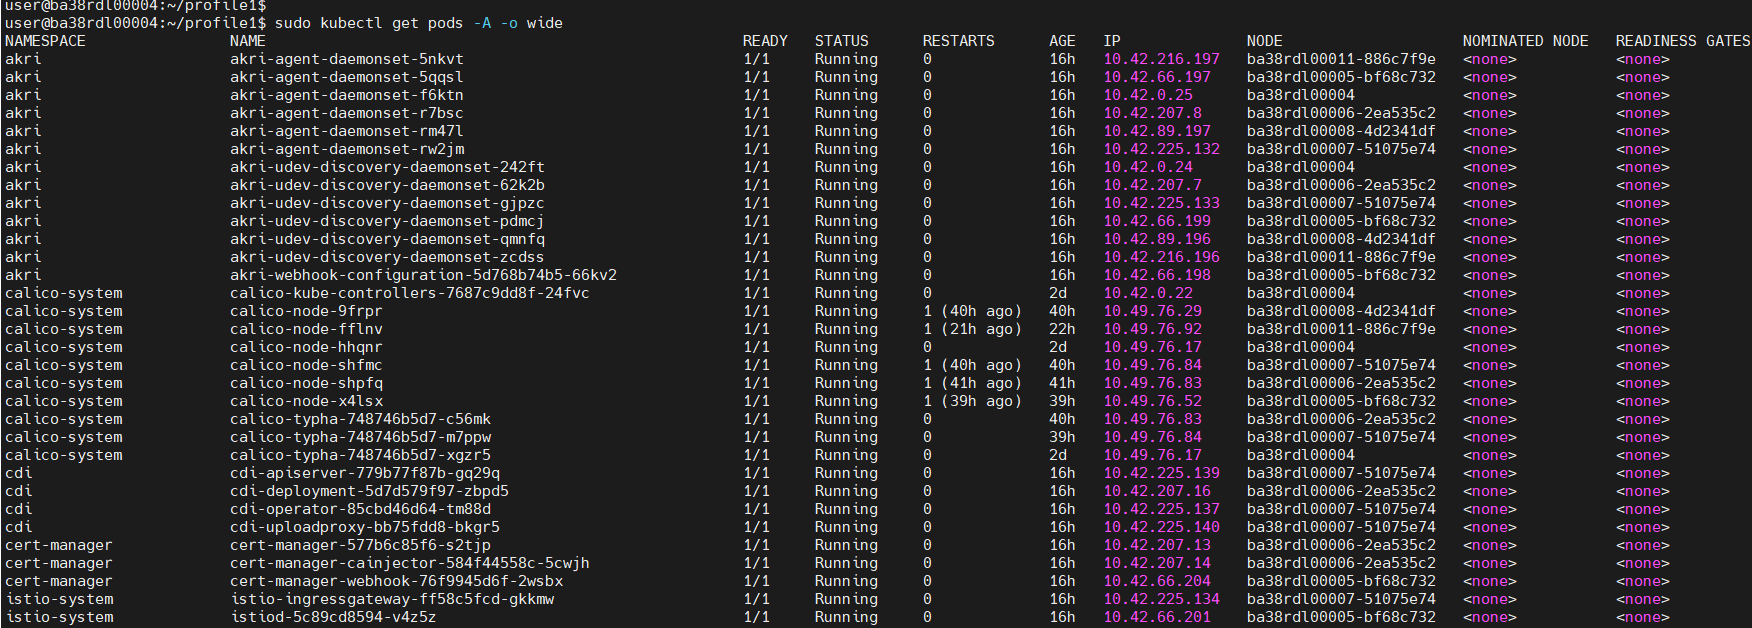Select the READINESS GATES column header
1752x628 pixels.
[x=1683, y=41]
